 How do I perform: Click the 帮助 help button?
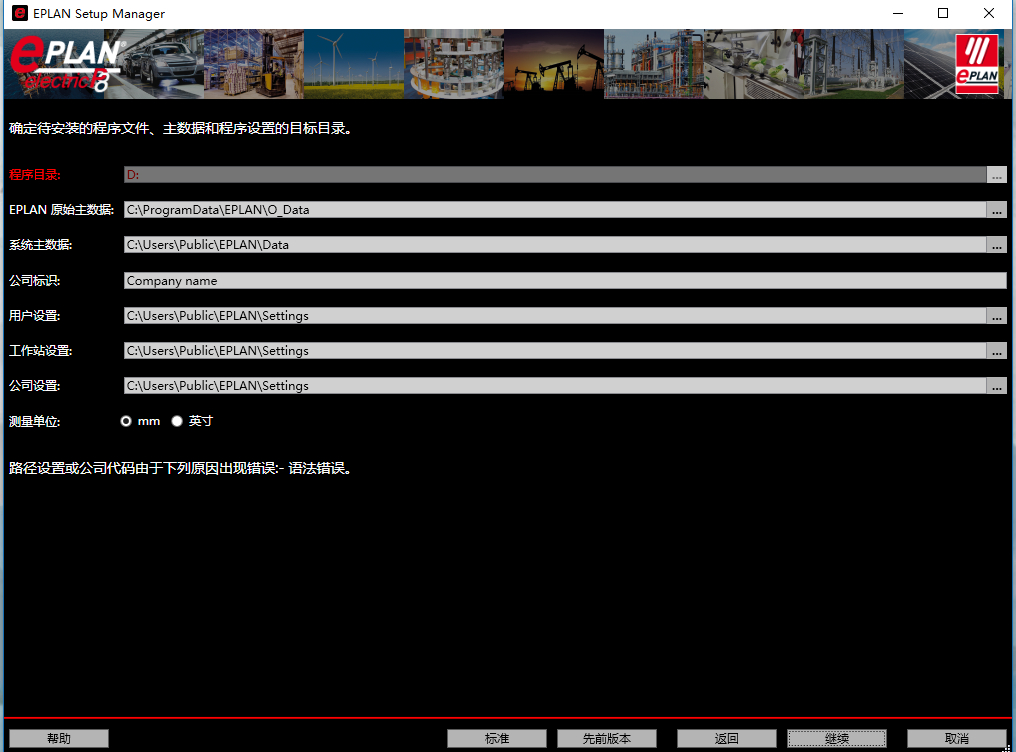coord(59,738)
